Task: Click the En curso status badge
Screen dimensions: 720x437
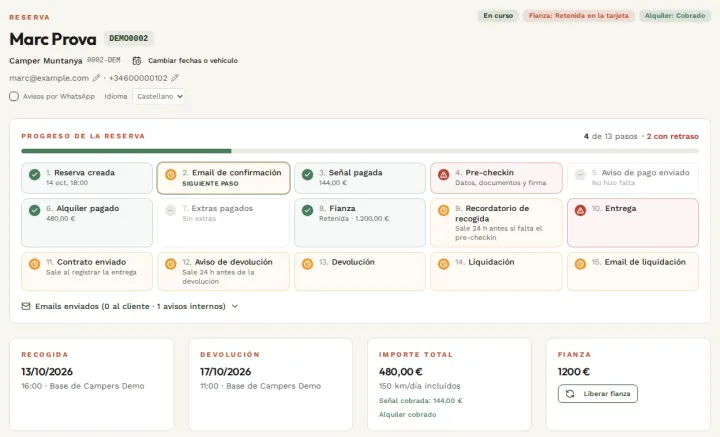Action: tap(498, 16)
